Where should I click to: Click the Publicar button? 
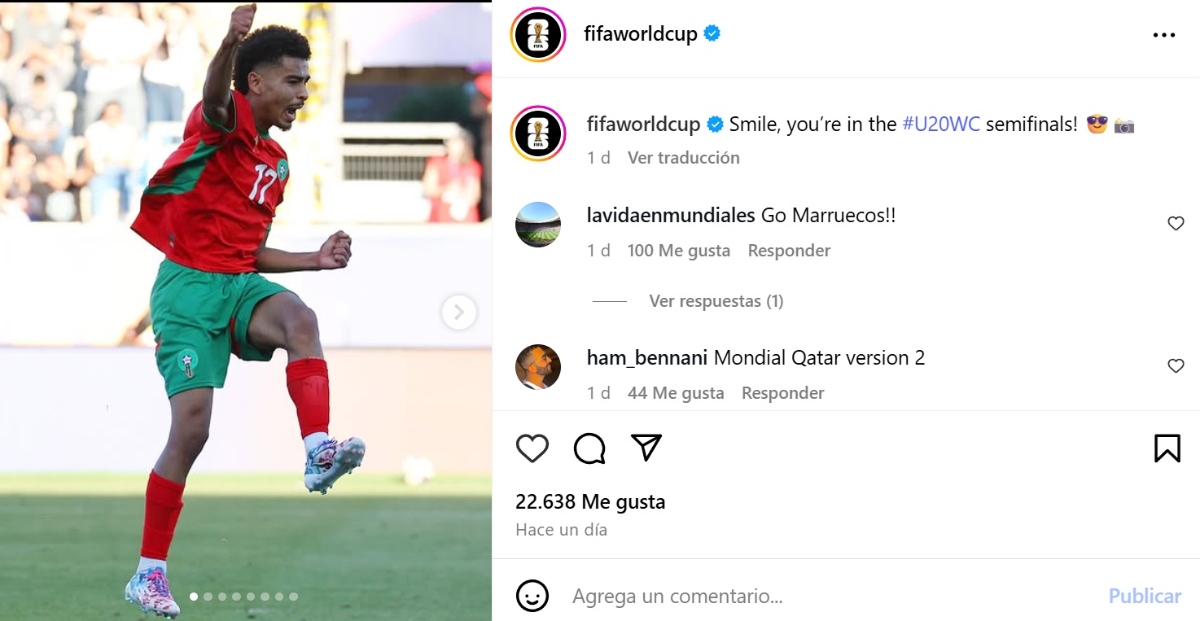pos(1144,596)
